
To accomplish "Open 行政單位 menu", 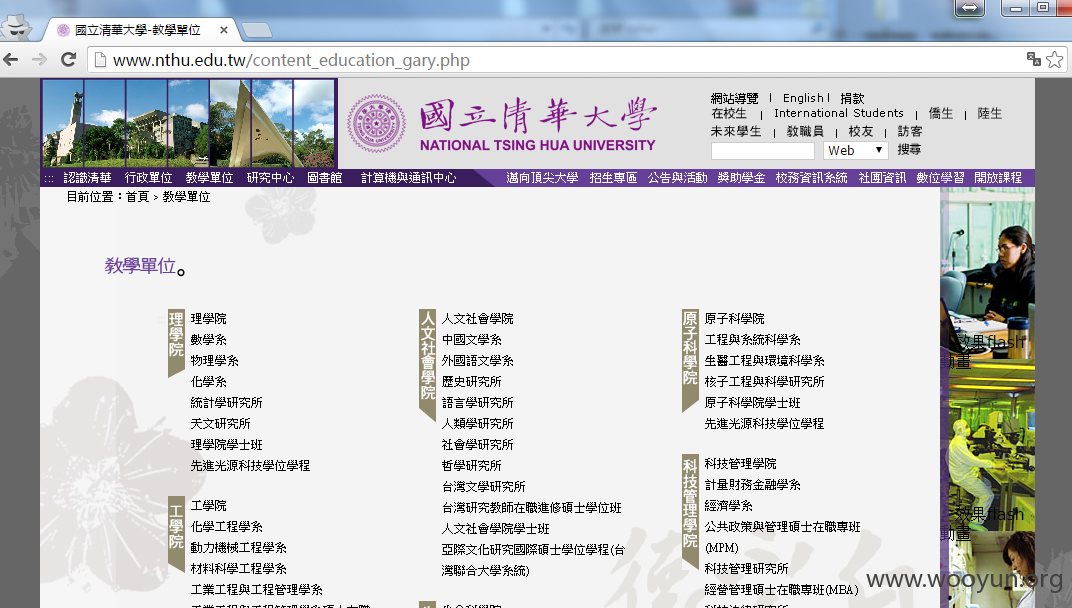I will 148,178.
